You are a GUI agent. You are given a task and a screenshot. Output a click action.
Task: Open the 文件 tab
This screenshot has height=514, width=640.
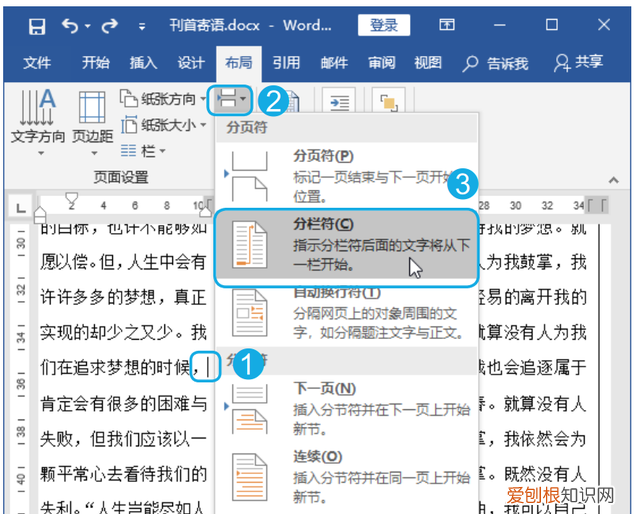click(37, 63)
